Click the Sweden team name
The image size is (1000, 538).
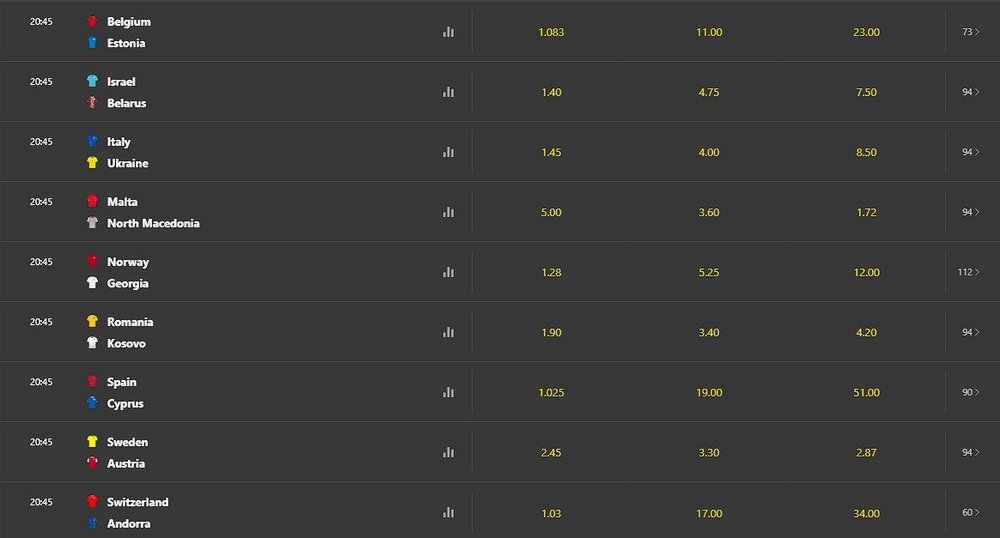[127, 442]
